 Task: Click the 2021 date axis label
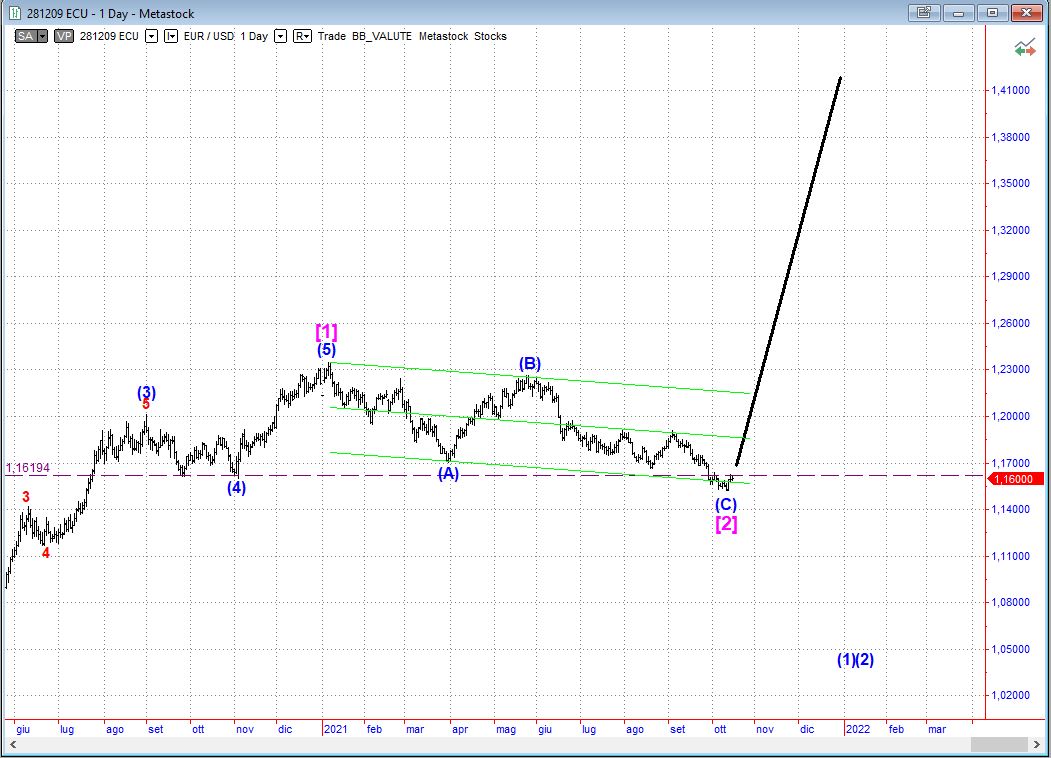tap(335, 729)
